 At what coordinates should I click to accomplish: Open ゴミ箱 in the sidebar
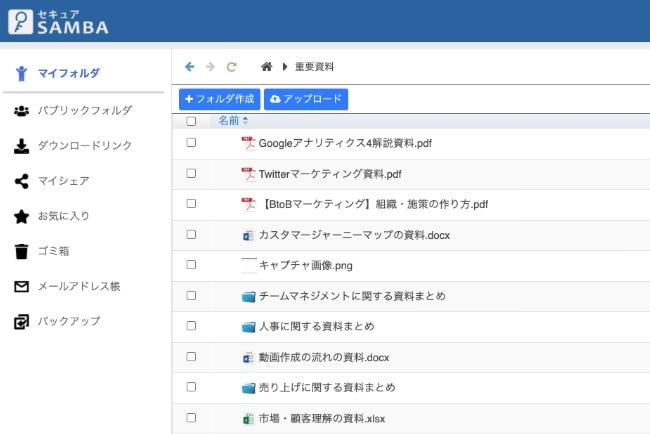[53, 251]
